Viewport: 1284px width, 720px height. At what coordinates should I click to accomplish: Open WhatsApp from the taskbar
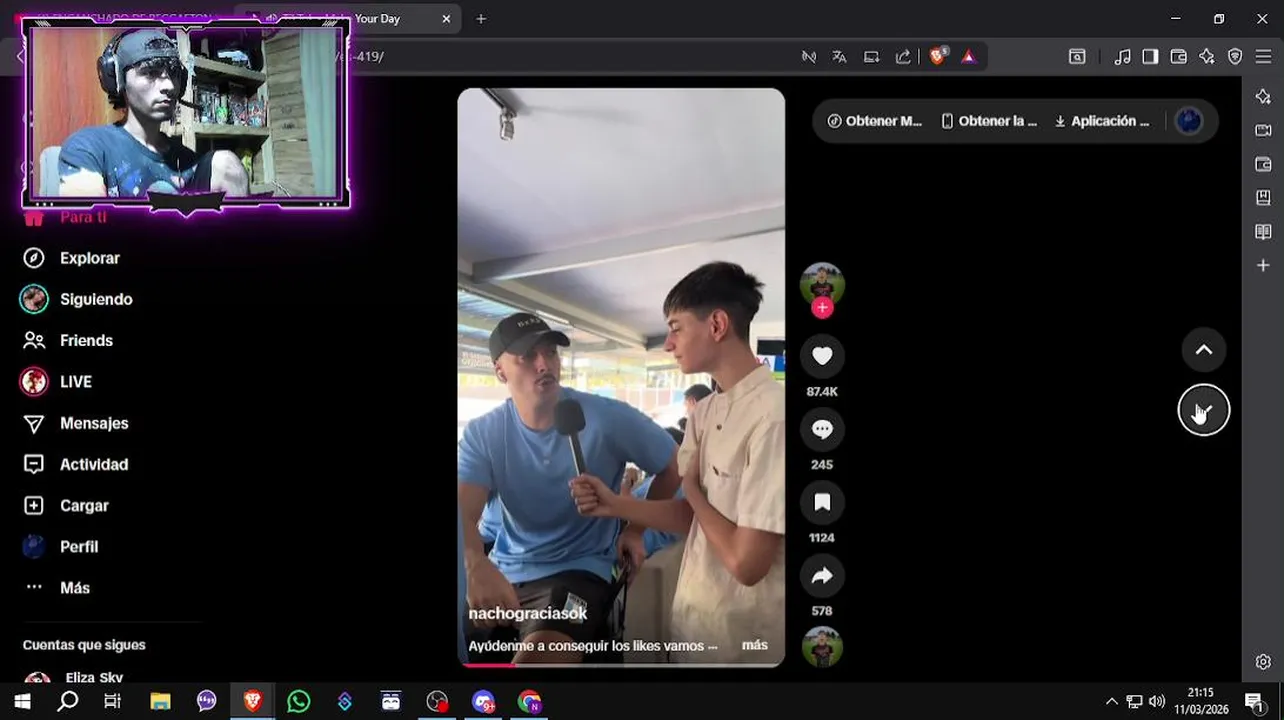(x=298, y=702)
